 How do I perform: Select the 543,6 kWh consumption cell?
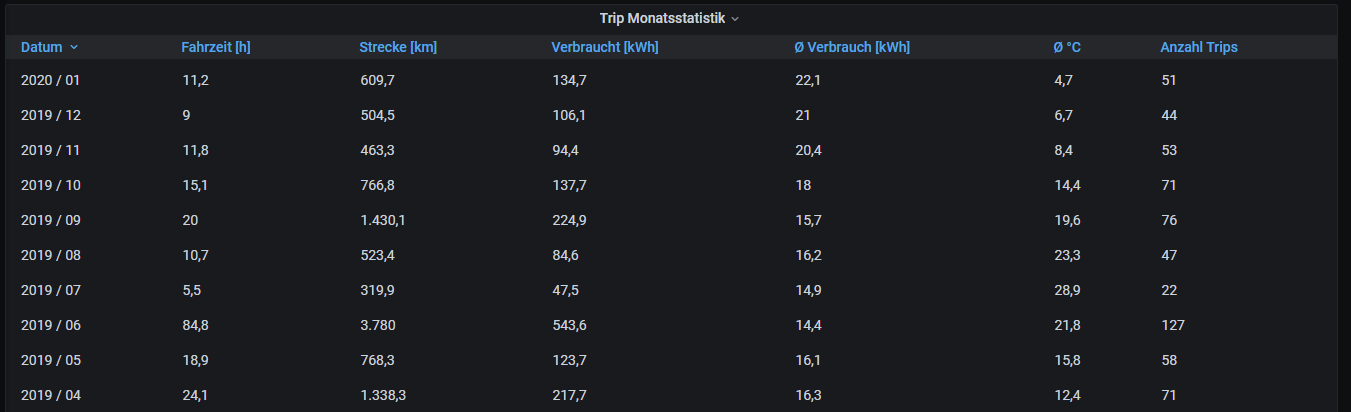568,325
